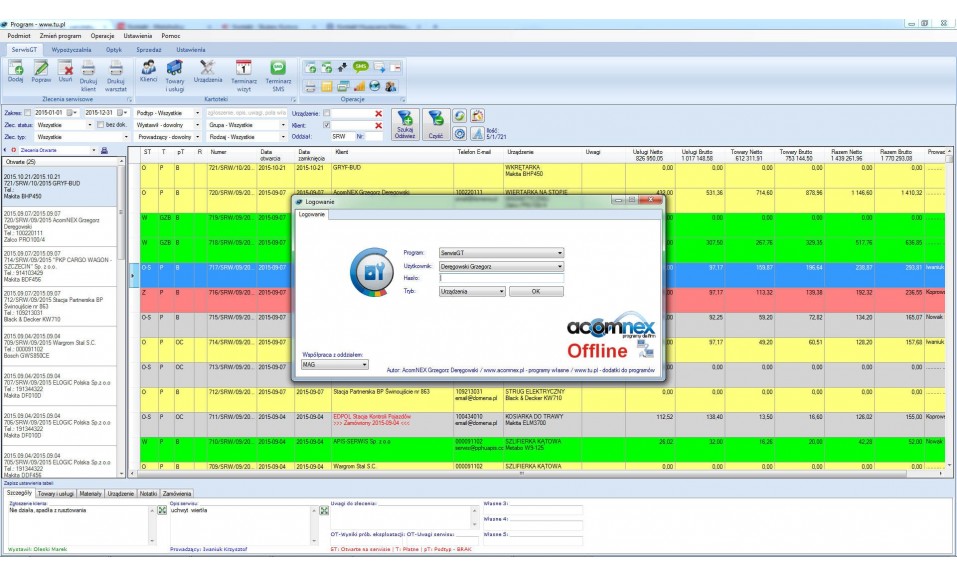Click the Dodaj new order icon
The height and width of the screenshot is (577, 957).
[x=15, y=73]
